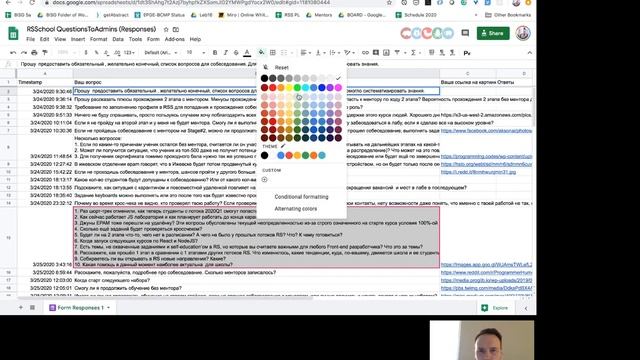The height and width of the screenshot is (360, 640).
Task: Select the 3/24/2020 9:36:14 timestamp cell
Action: [44, 99]
